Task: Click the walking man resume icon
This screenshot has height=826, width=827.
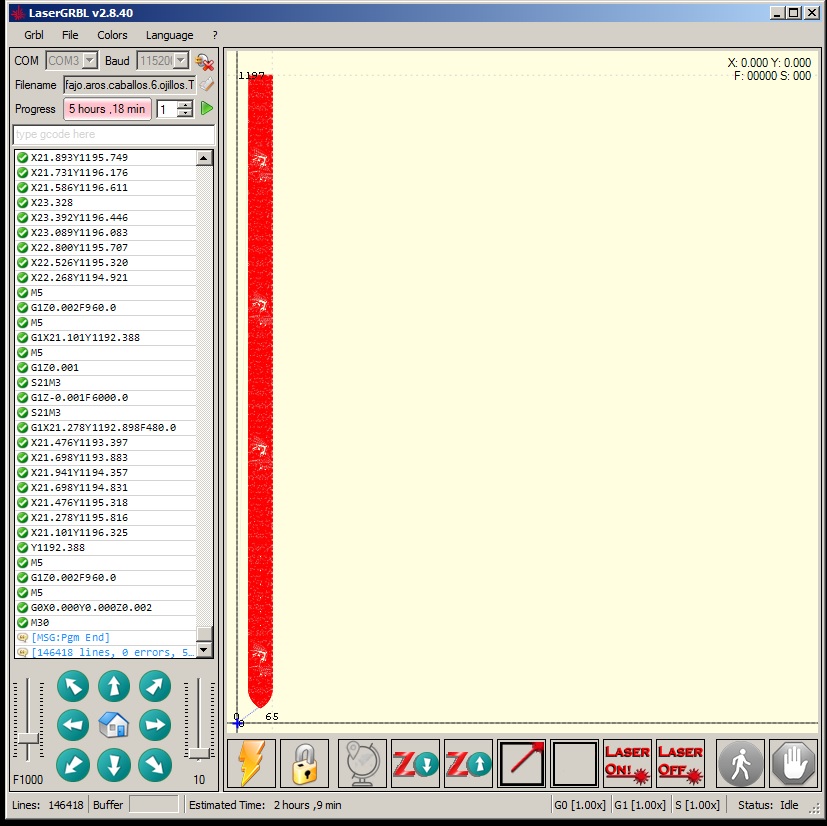Action: (x=741, y=764)
